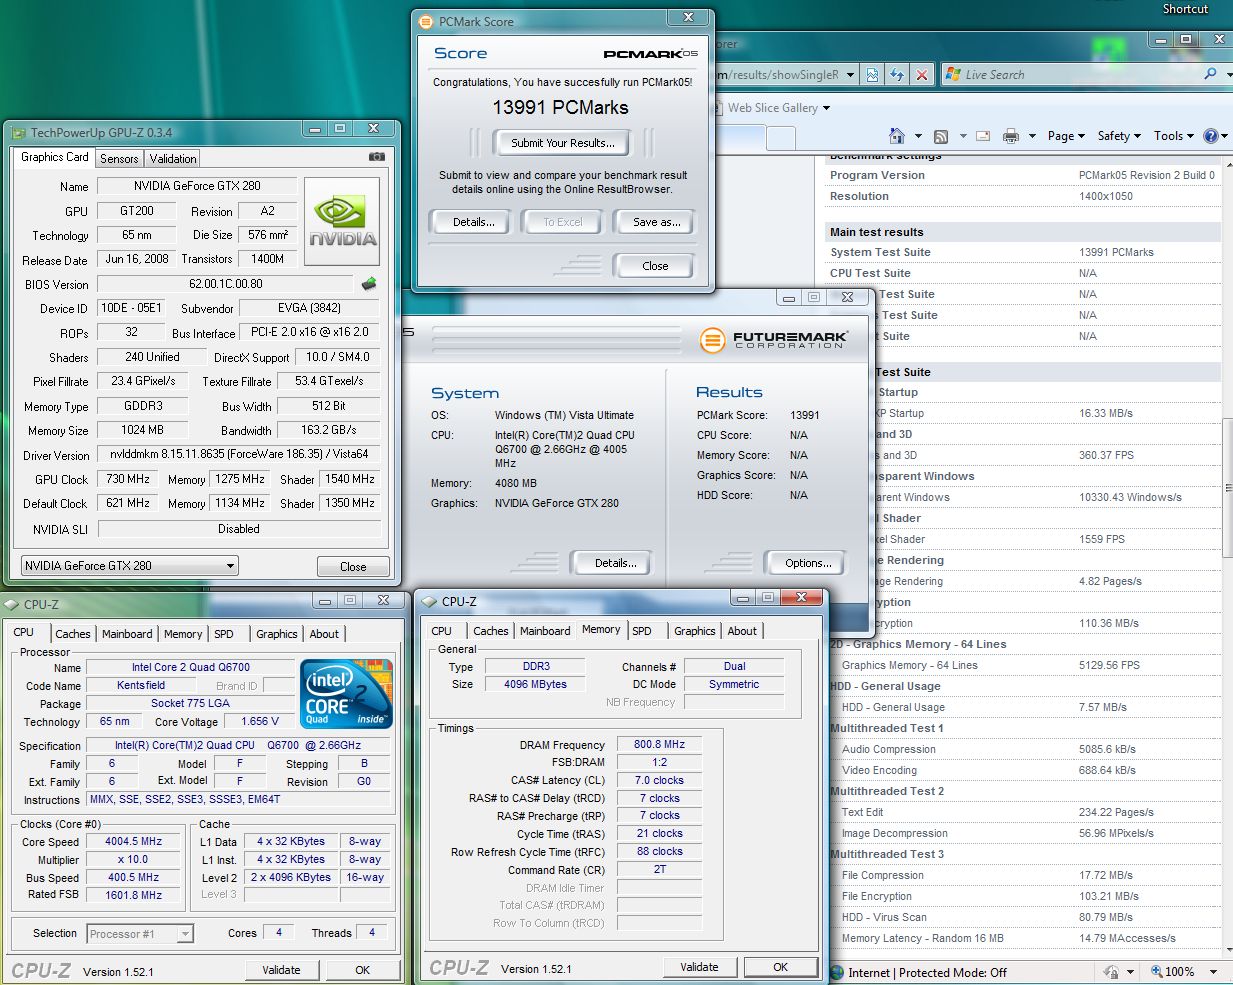Click the Shortcut desktop item label
This screenshot has height=985, width=1233.
pyautogui.click(x=1185, y=9)
